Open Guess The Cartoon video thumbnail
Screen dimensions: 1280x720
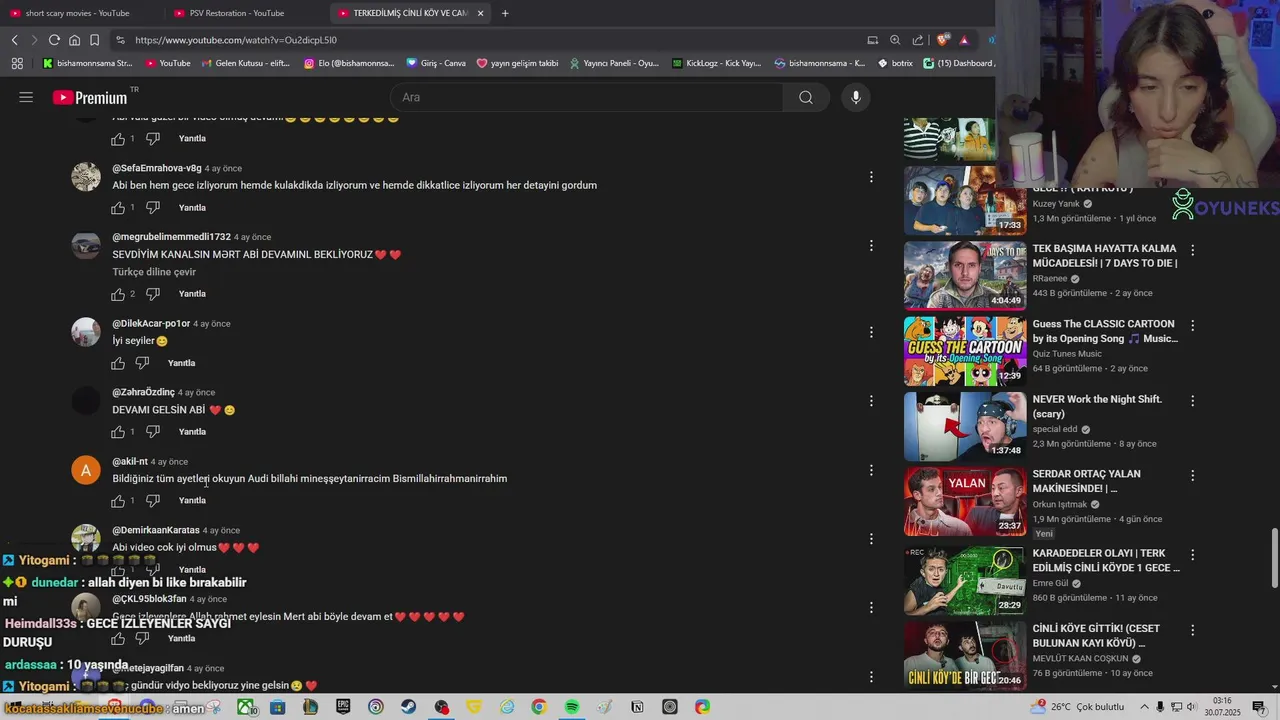point(965,351)
